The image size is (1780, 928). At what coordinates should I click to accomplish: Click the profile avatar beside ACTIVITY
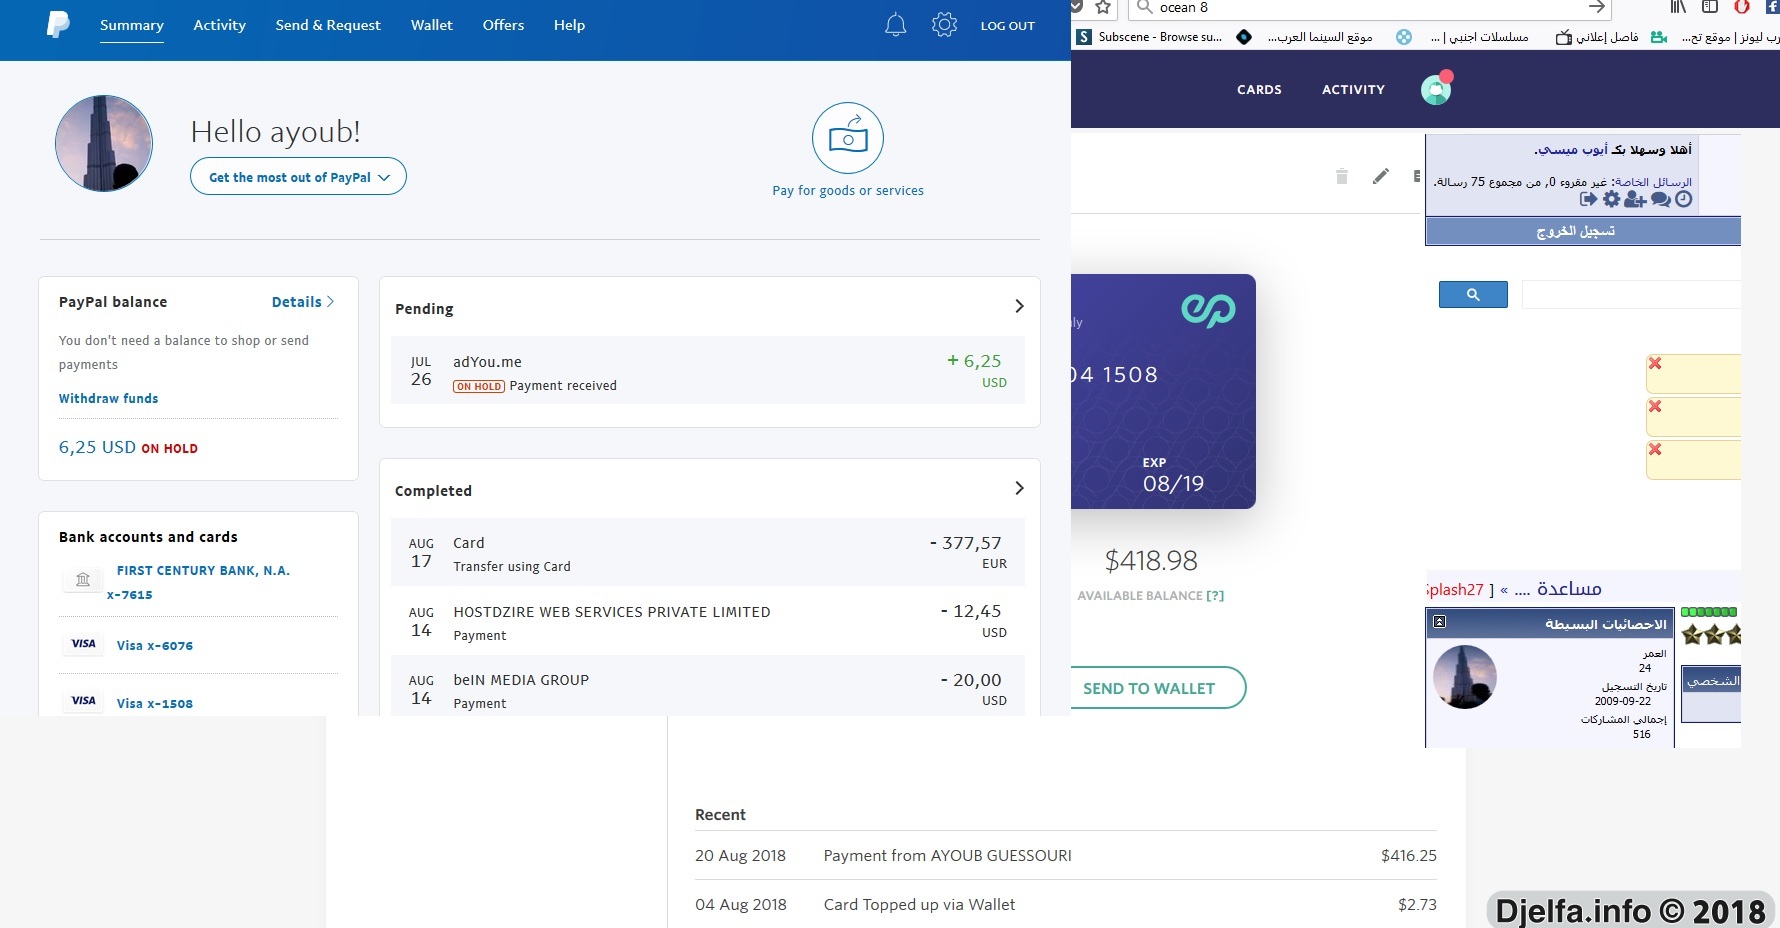pos(1436,89)
